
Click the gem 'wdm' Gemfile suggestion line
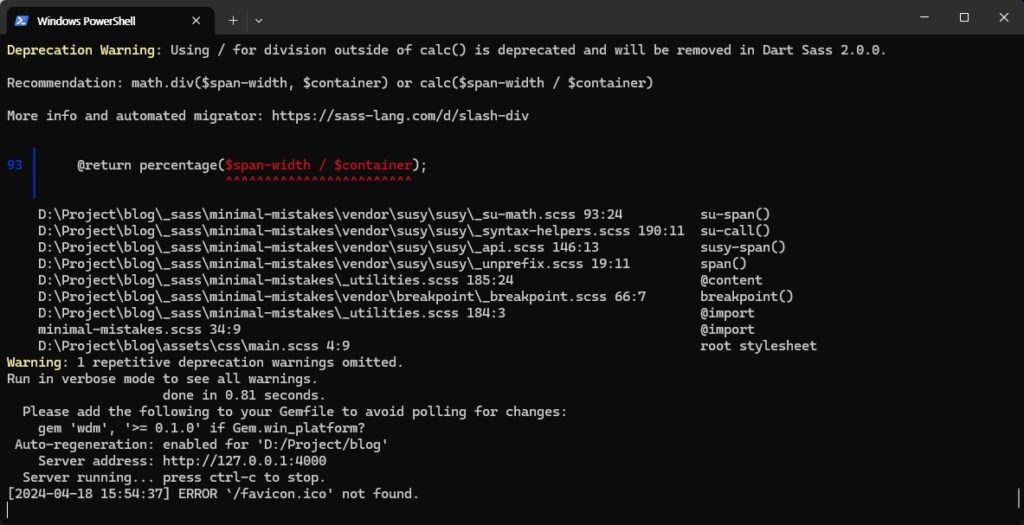[x=201, y=428]
